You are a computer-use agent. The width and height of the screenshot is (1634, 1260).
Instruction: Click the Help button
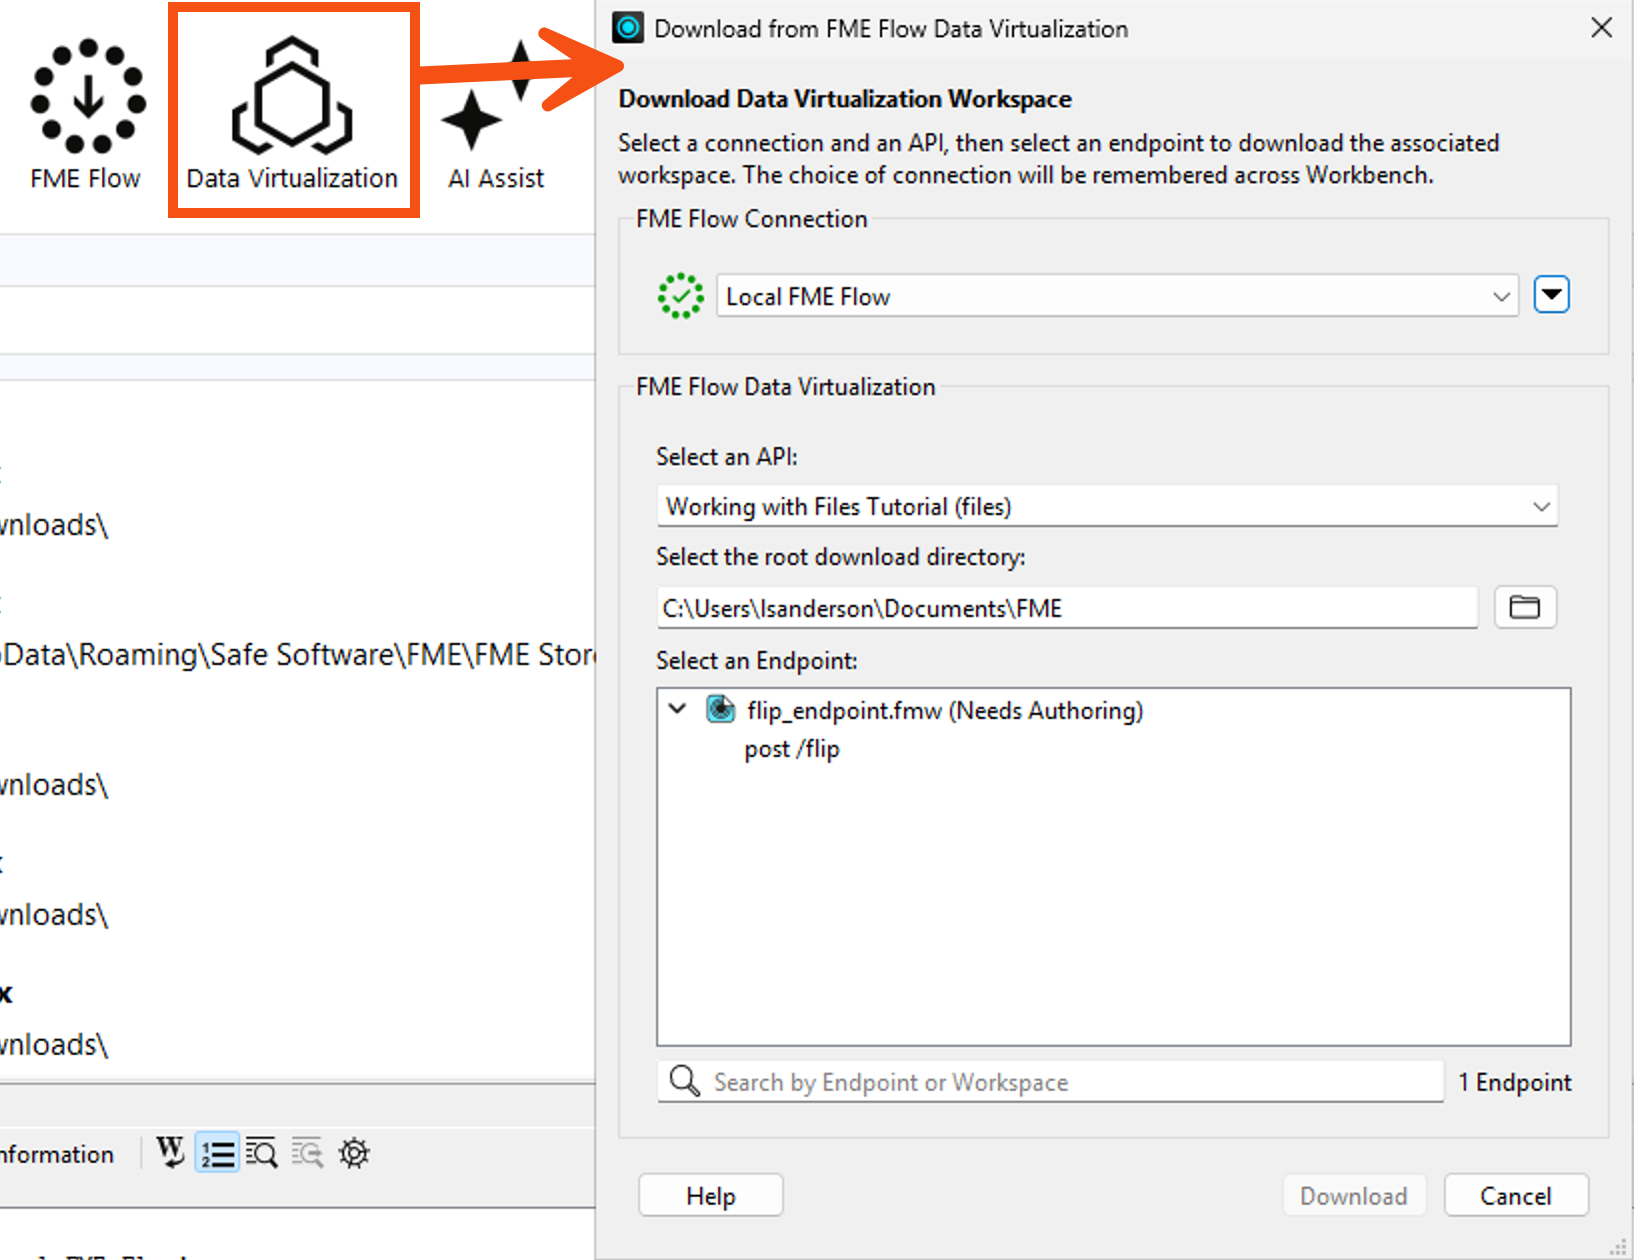711,1196
